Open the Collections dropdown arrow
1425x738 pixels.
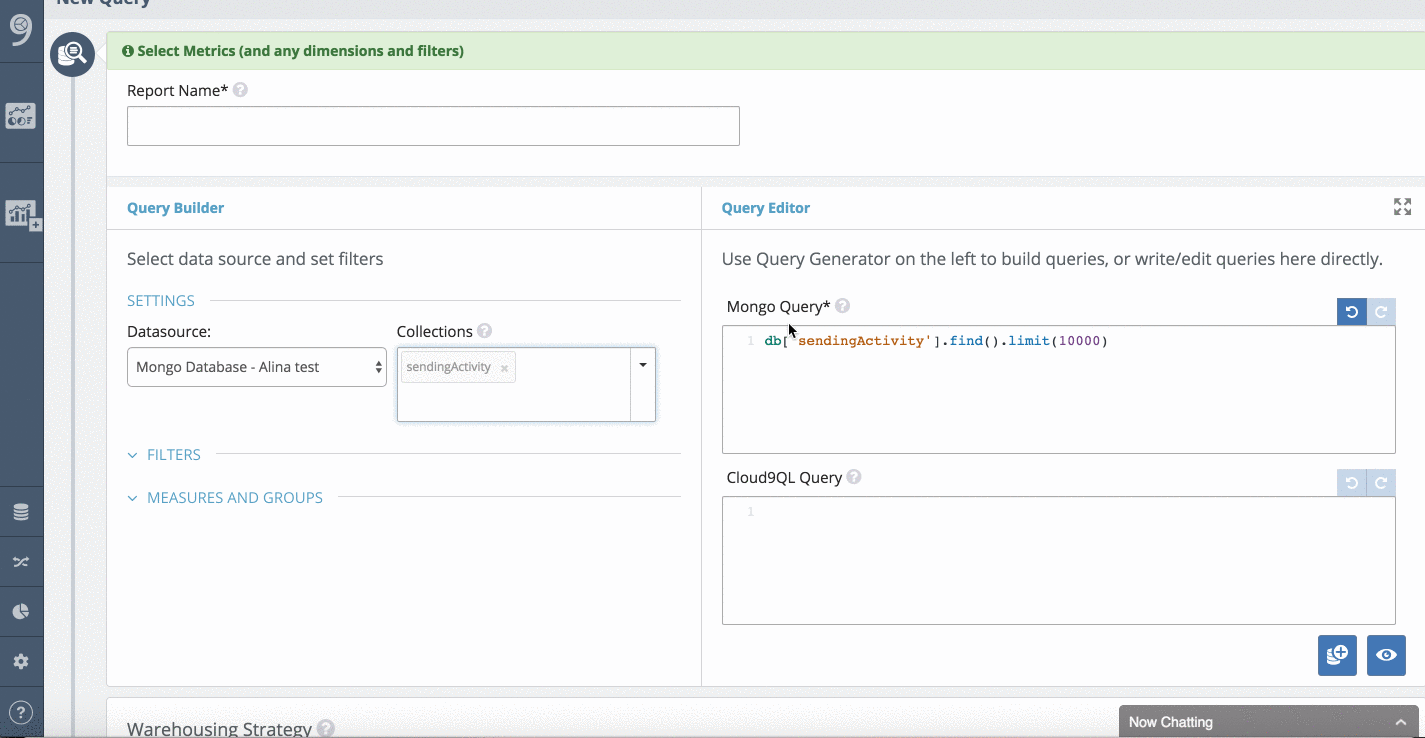(643, 363)
